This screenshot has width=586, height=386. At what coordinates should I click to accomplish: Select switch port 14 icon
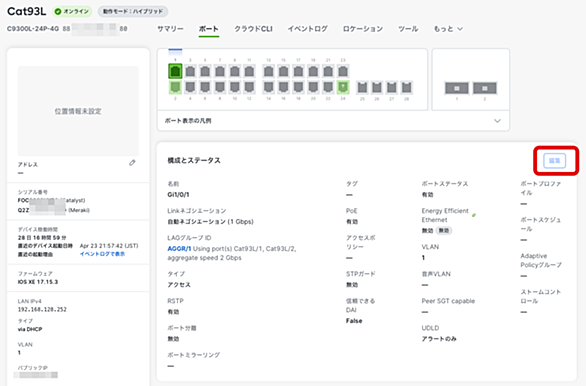tap(269, 87)
